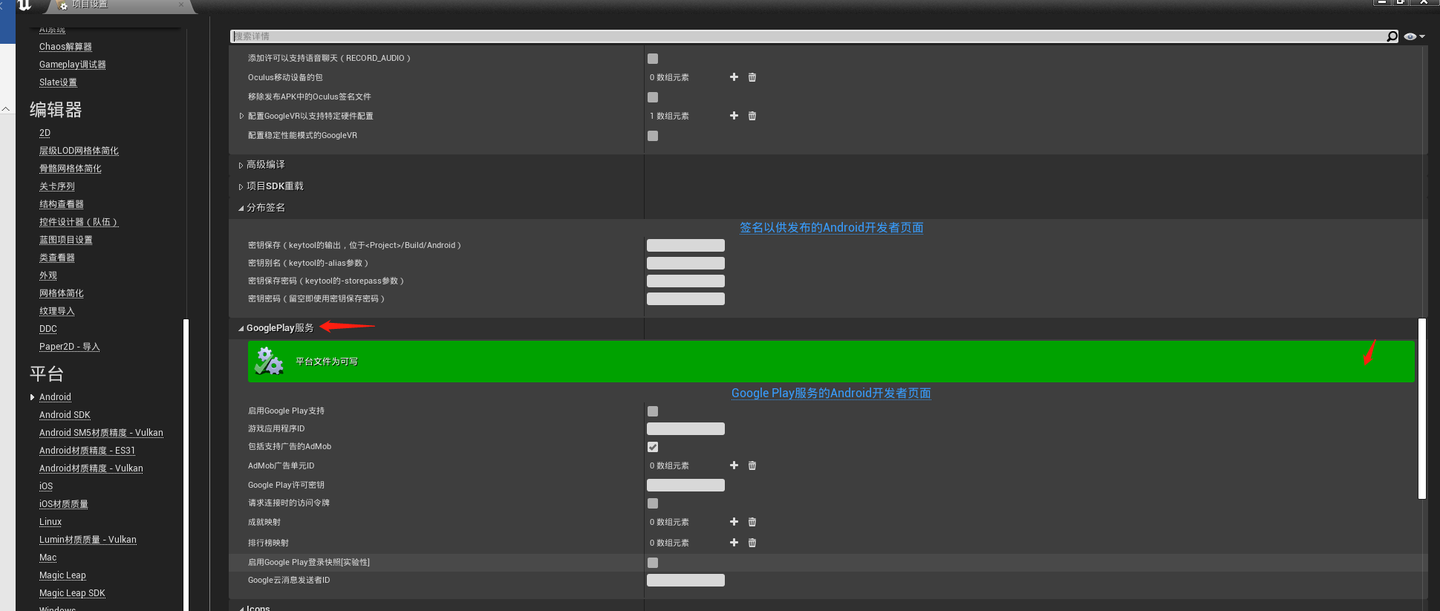
Task: Open 签名以供发布的Android开发者页面 link
Action: click(x=831, y=228)
